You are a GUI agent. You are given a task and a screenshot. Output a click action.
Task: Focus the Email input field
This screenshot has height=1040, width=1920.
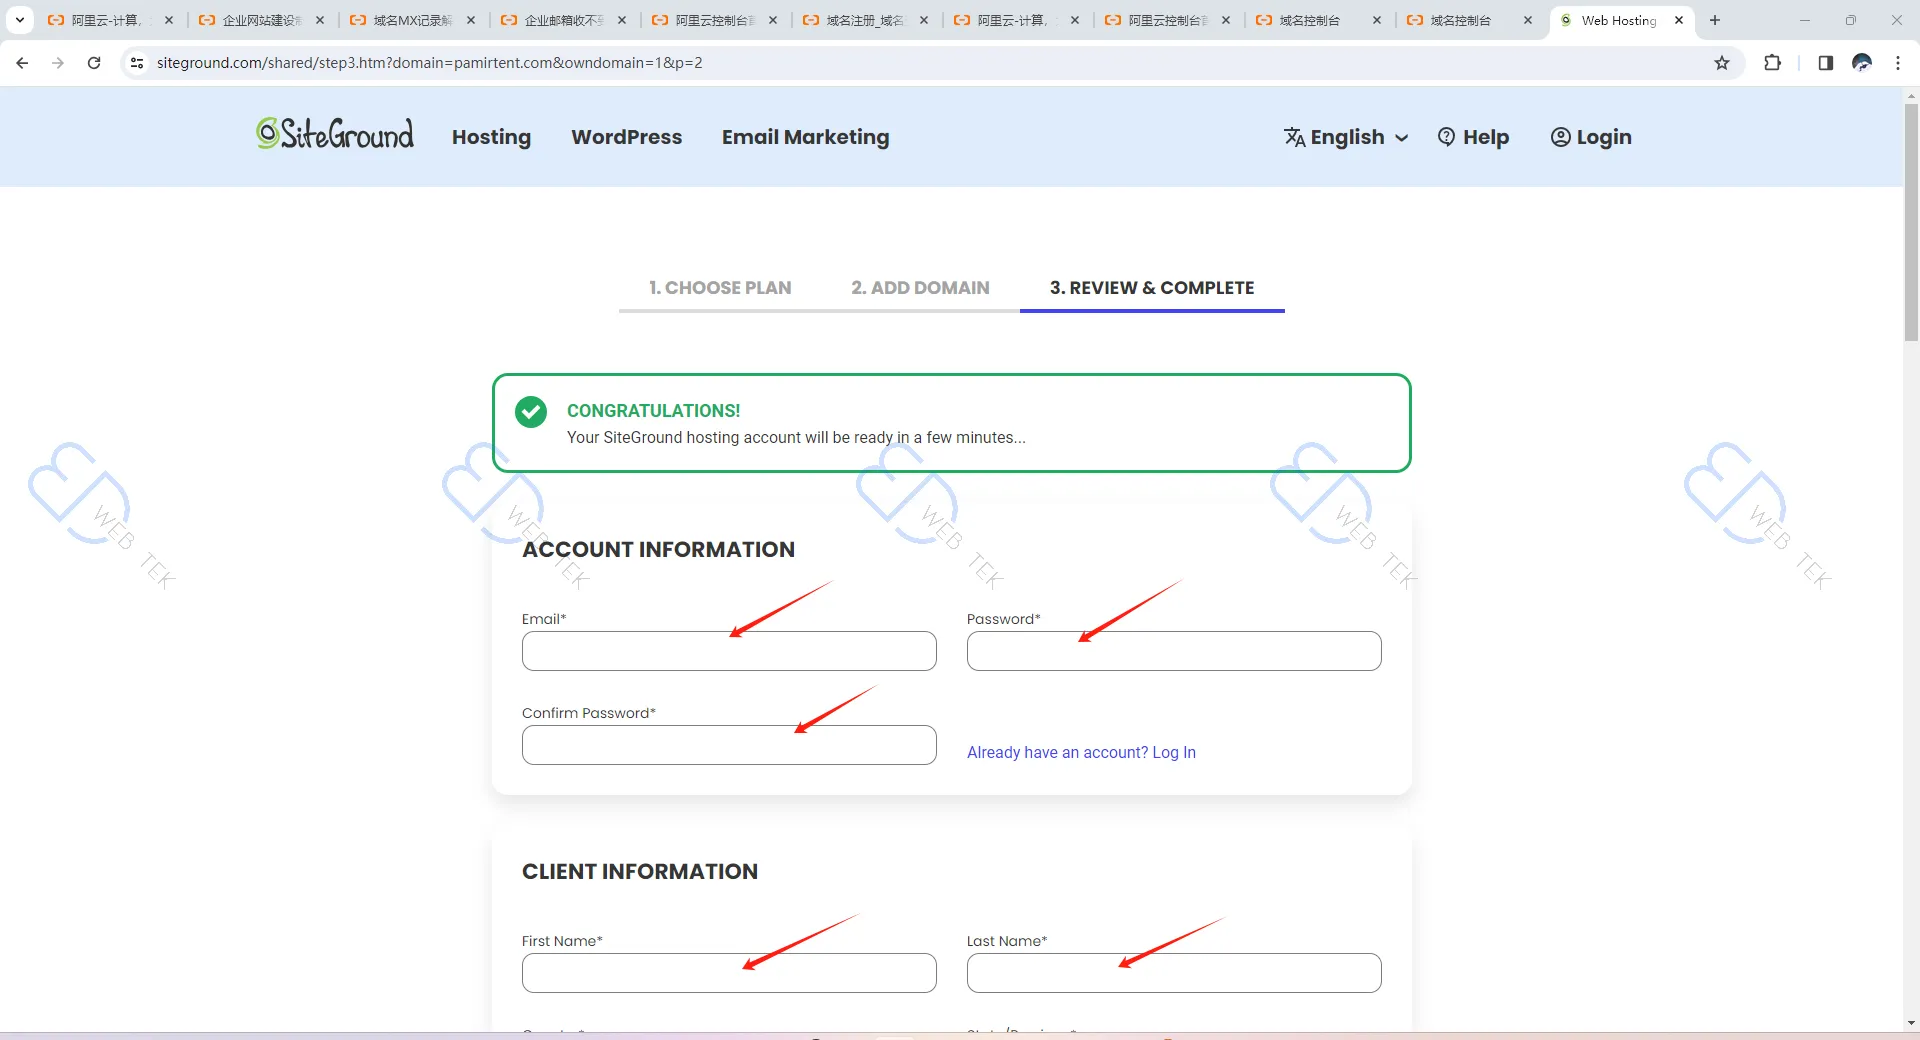(729, 651)
